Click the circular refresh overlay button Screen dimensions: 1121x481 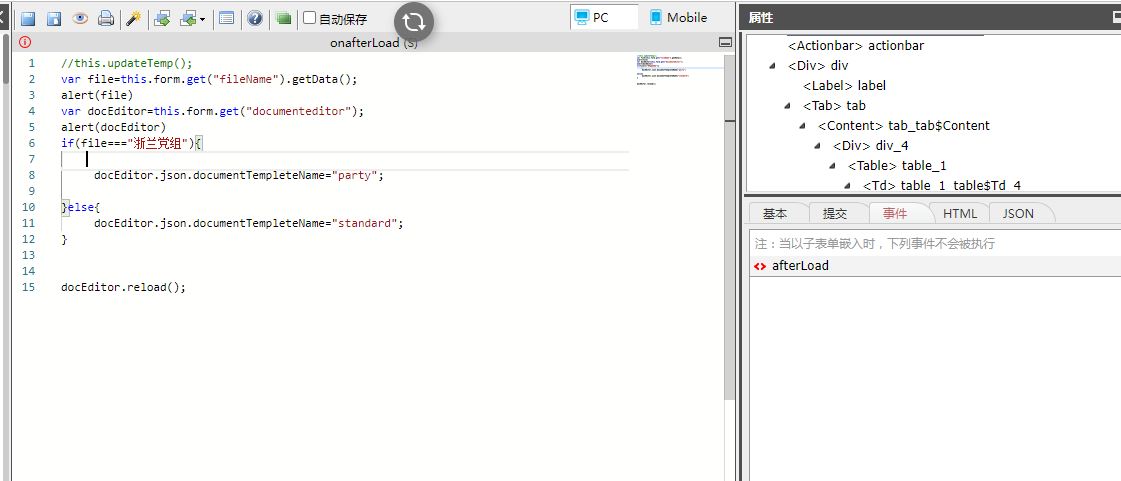(x=414, y=21)
